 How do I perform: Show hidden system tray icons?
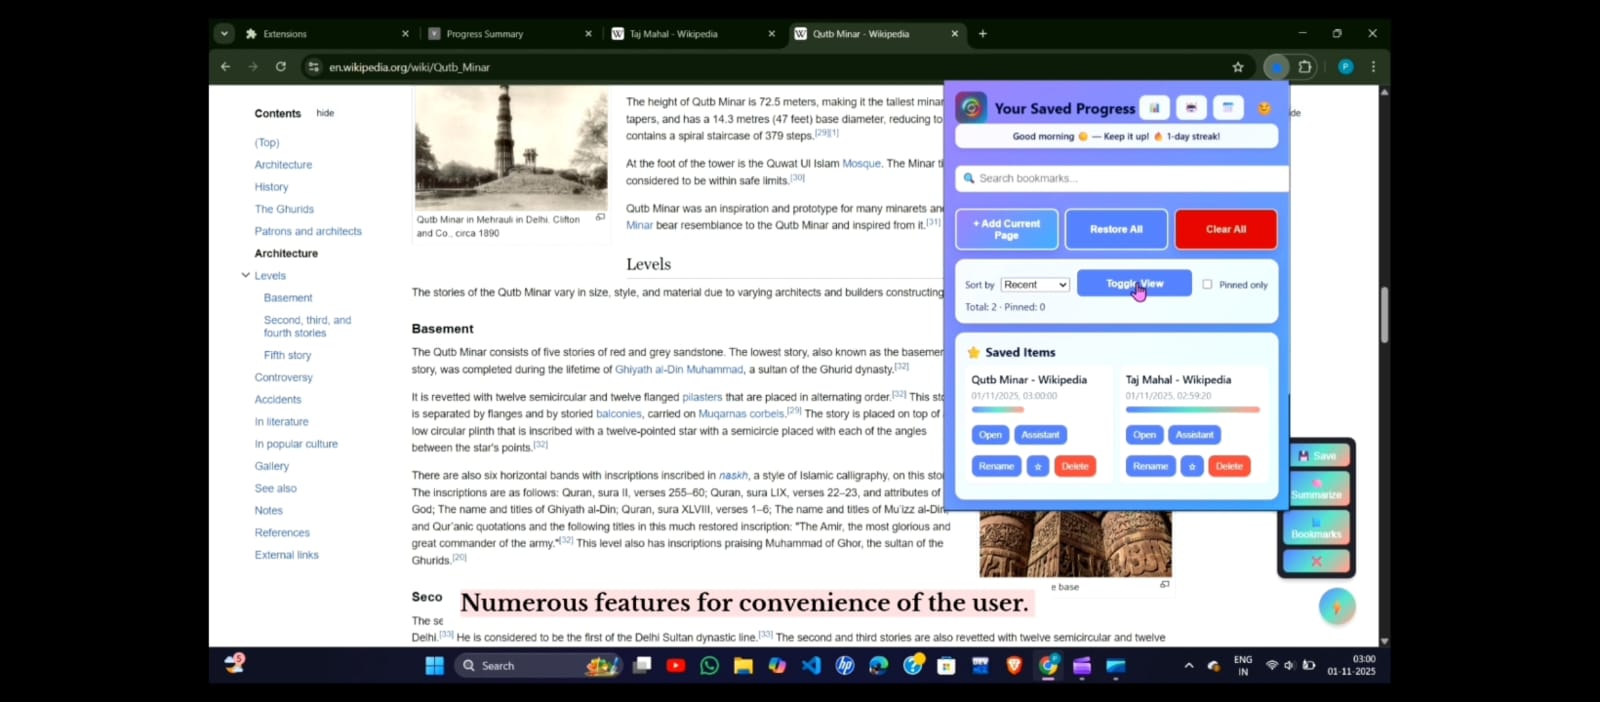pos(1189,666)
